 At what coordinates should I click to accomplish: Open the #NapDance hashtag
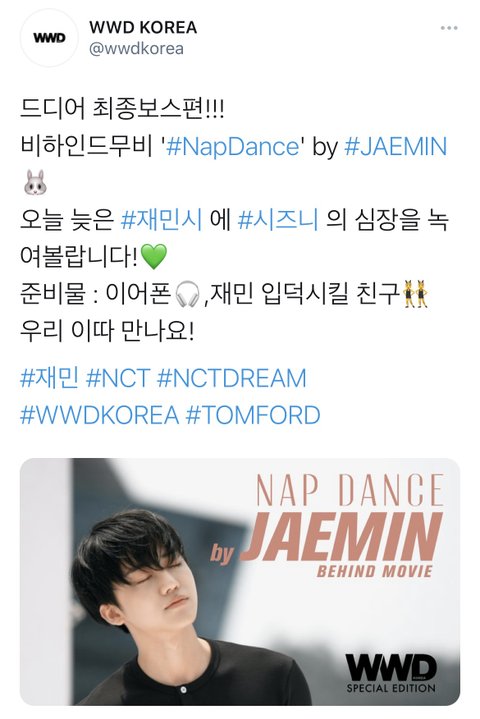pos(232,147)
